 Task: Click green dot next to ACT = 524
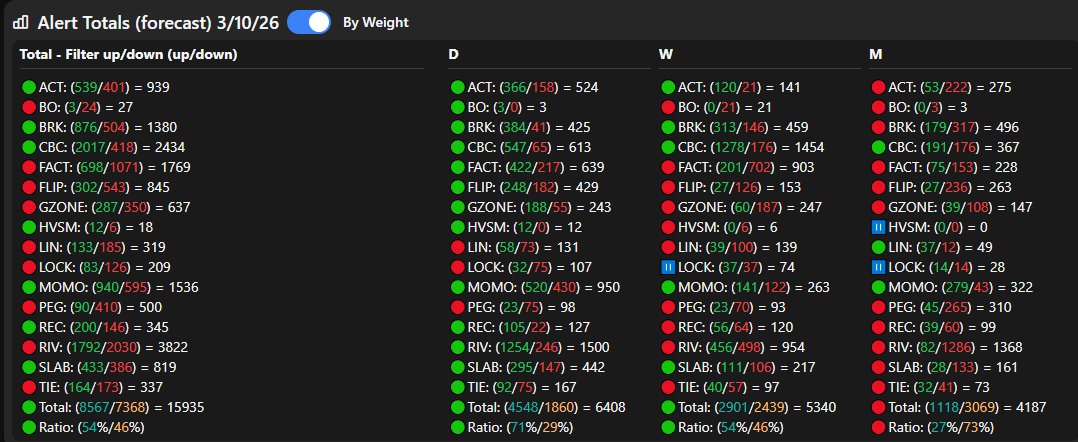(x=457, y=87)
